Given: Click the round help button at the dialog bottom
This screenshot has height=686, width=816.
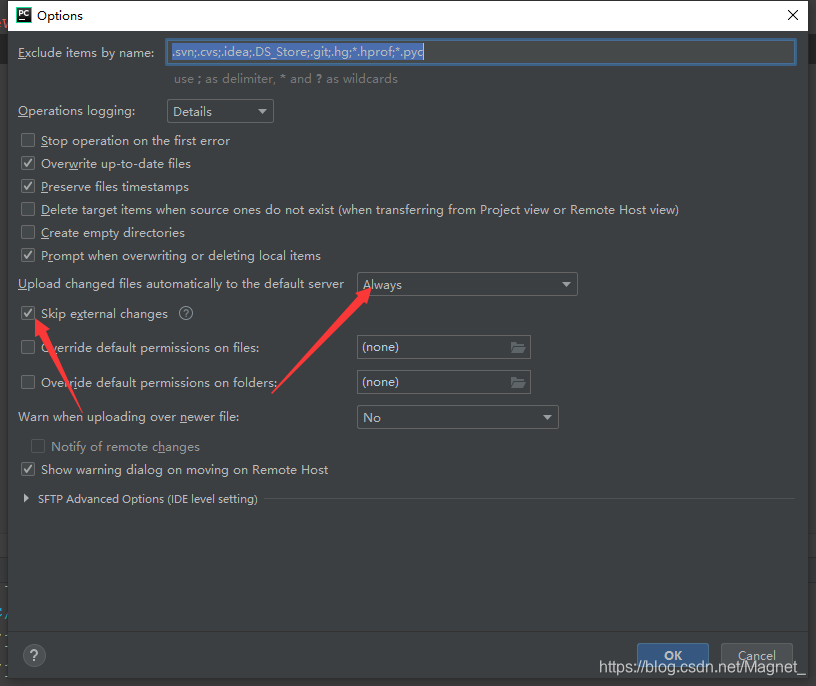Looking at the screenshot, I should [34, 655].
